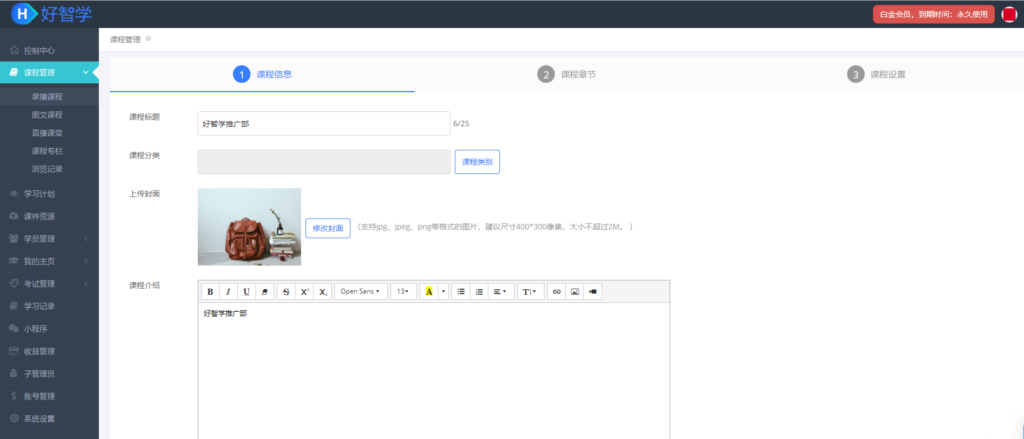Click the 我的主页 graduation cap icon

pyautogui.click(x=14, y=261)
